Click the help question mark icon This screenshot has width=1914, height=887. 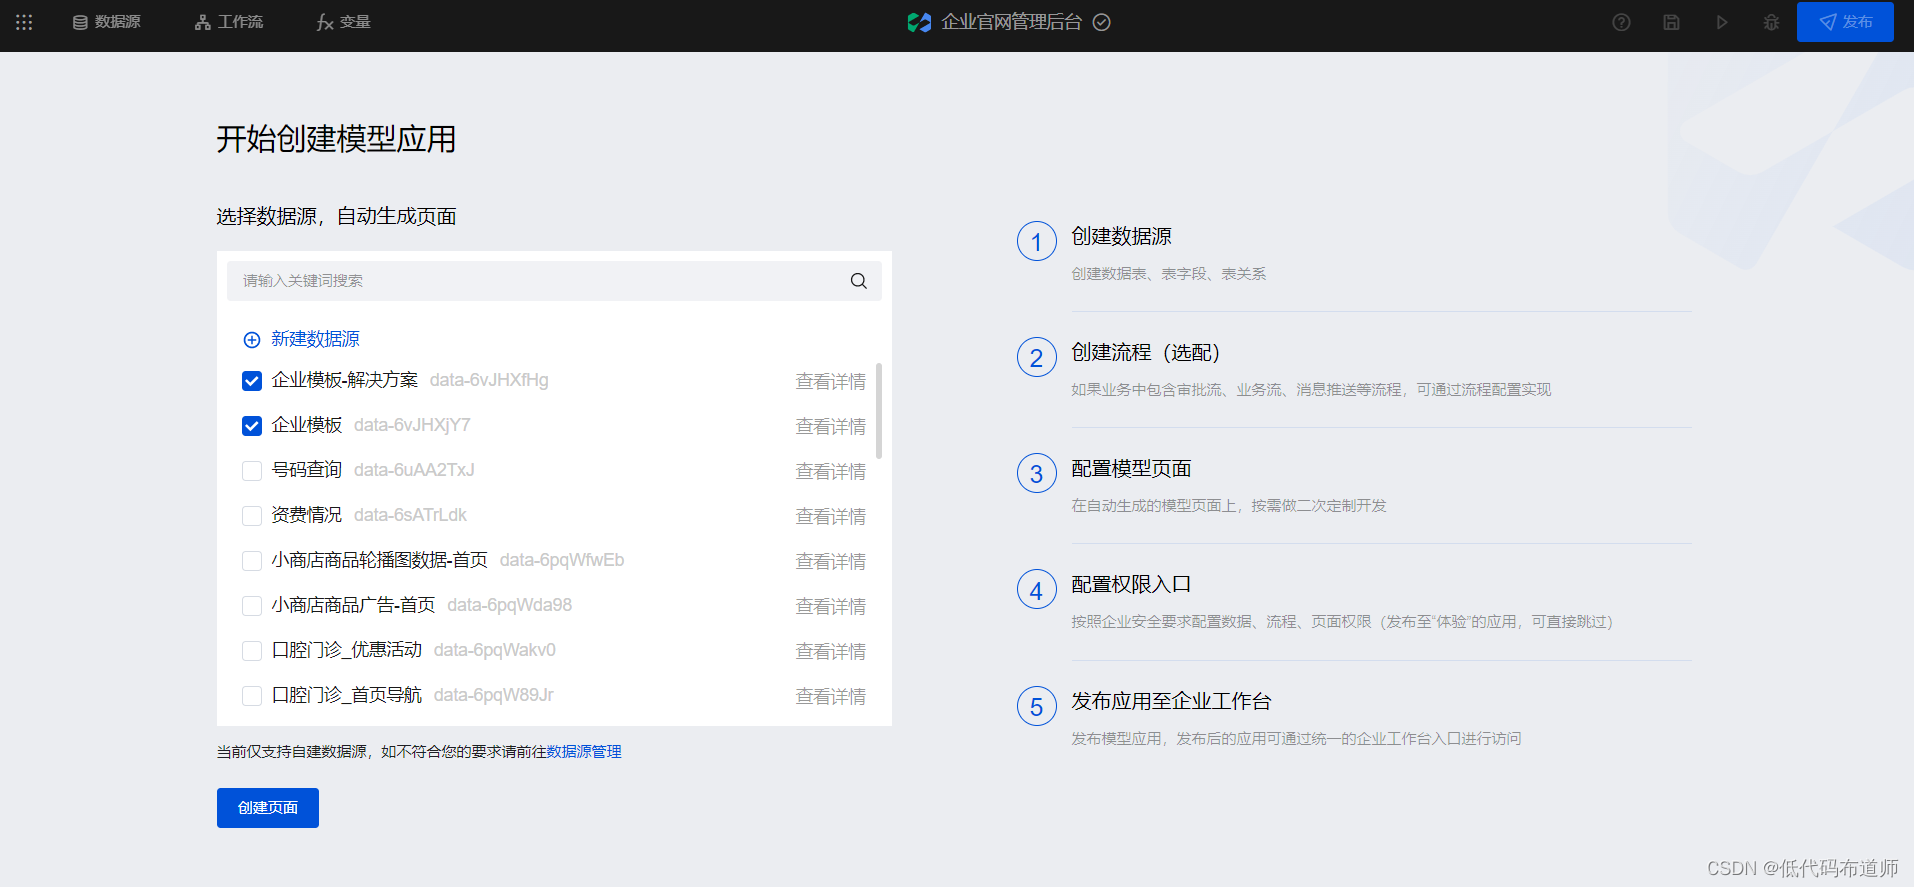(1621, 22)
